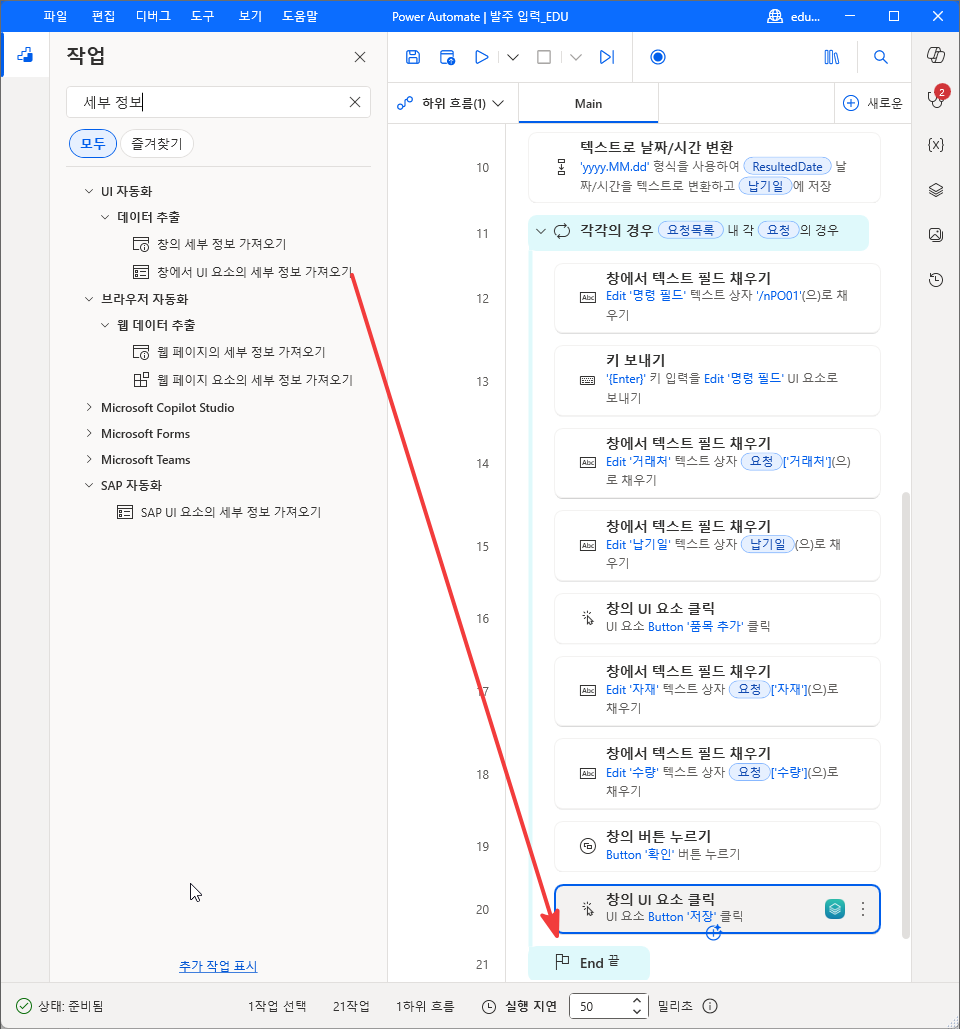Open the 편집 menu
The height and width of the screenshot is (1029, 960).
point(103,16)
